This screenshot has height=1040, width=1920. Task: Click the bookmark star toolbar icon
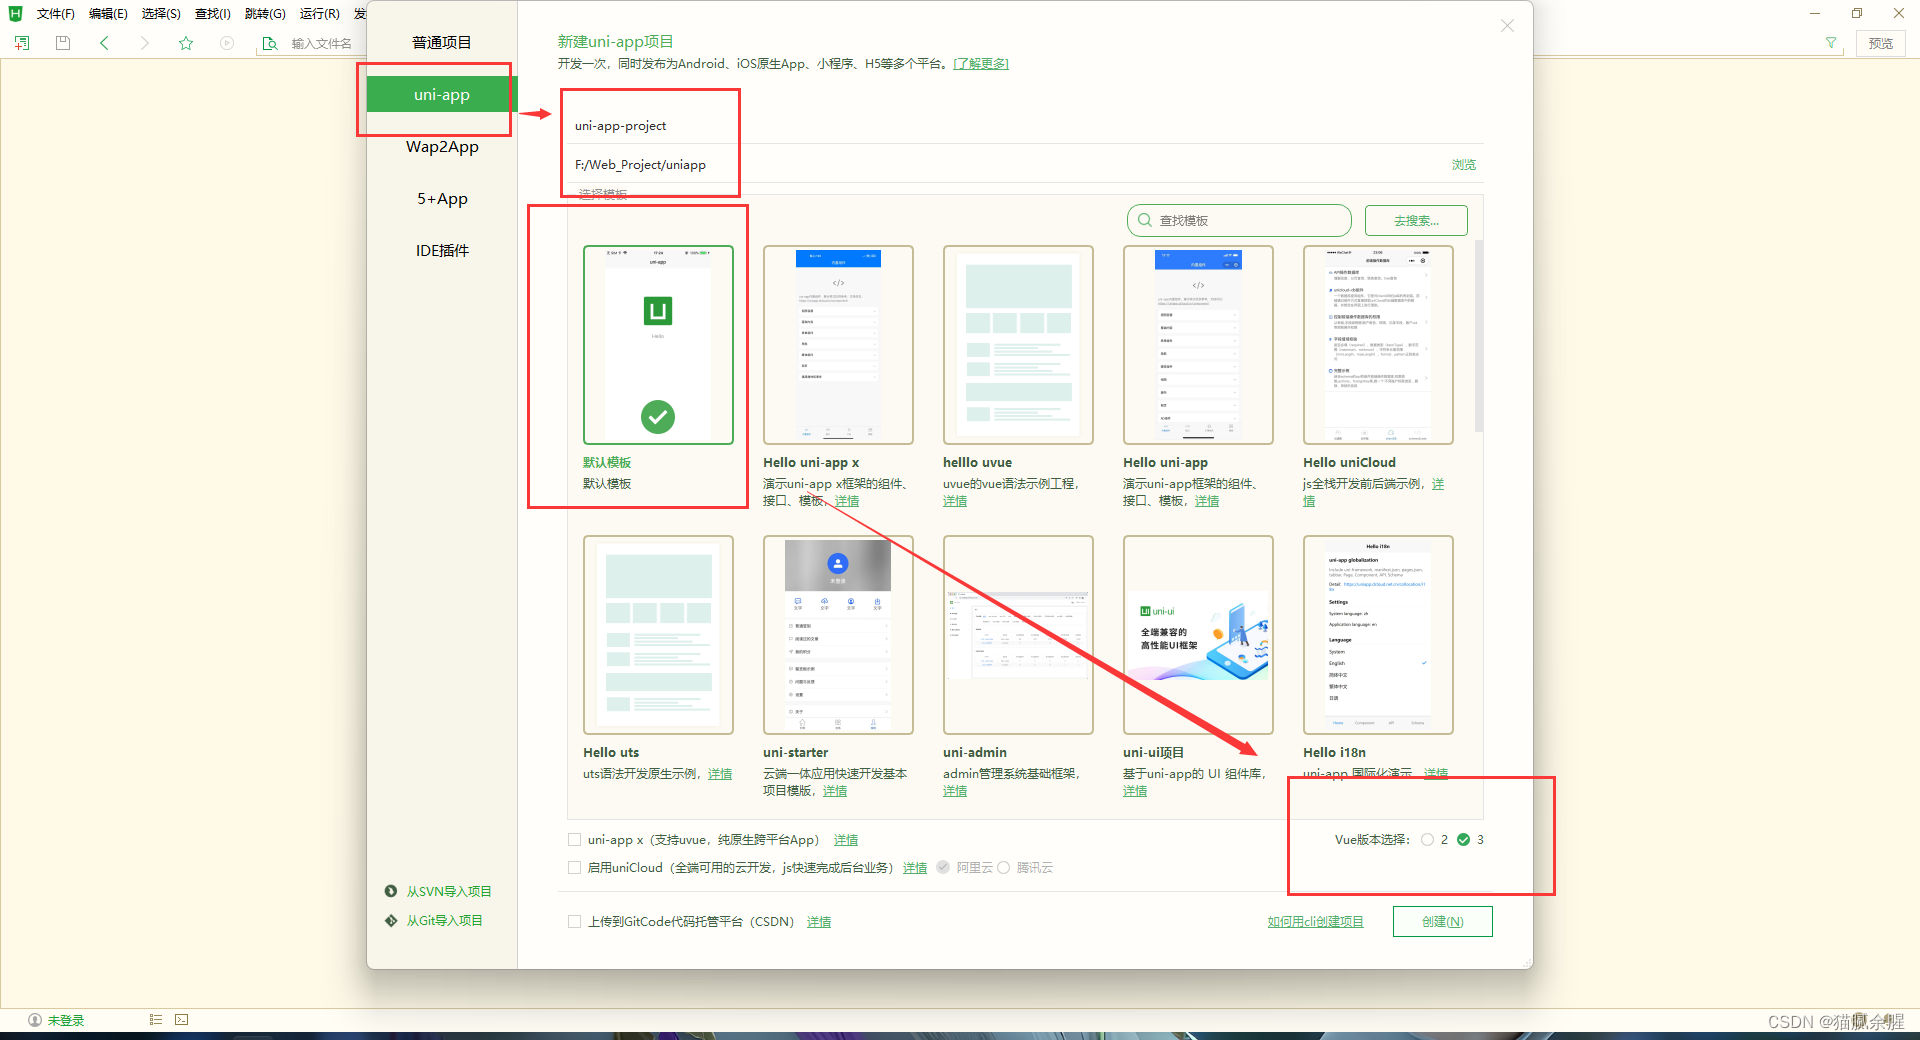point(186,43)
